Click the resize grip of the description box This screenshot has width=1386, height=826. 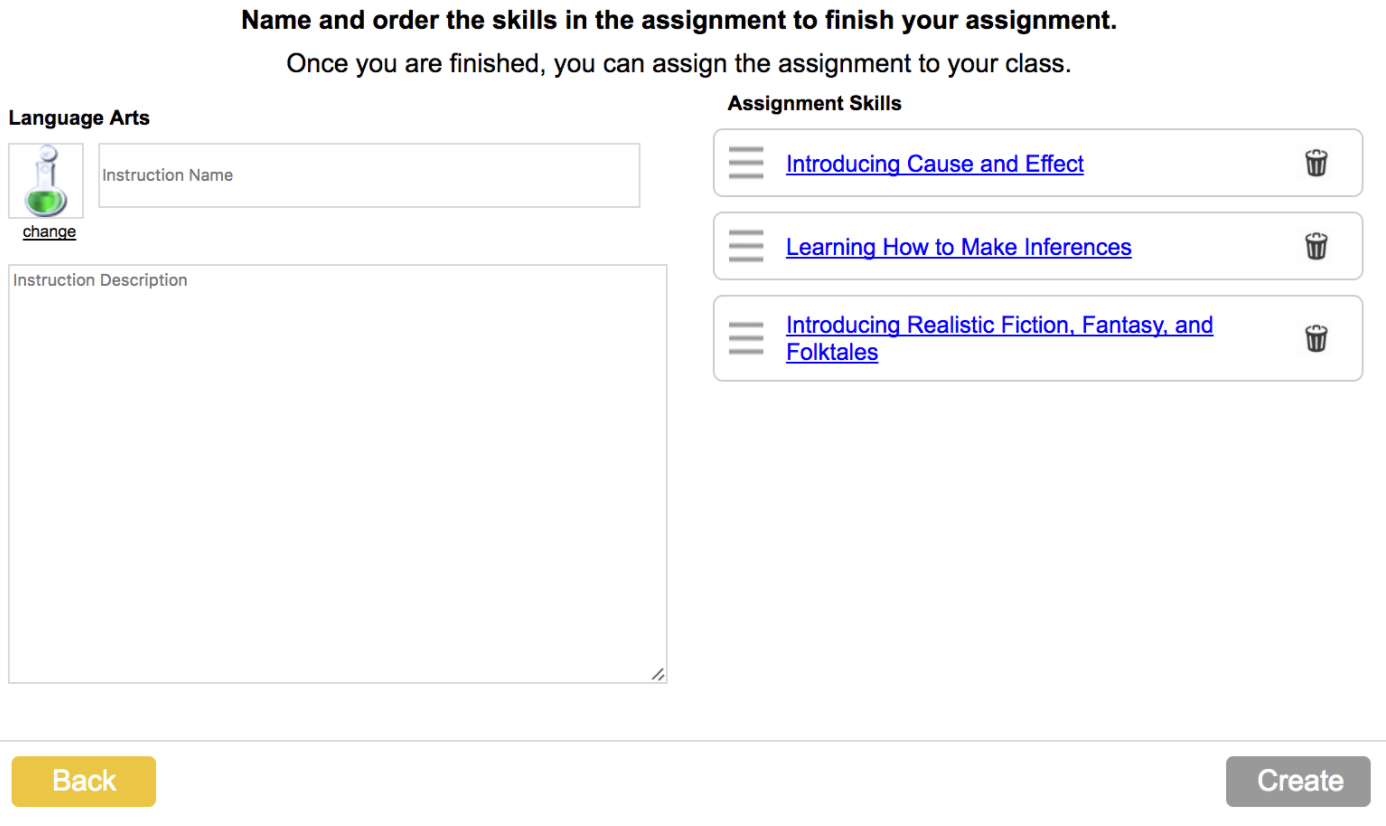click(657, 674)
